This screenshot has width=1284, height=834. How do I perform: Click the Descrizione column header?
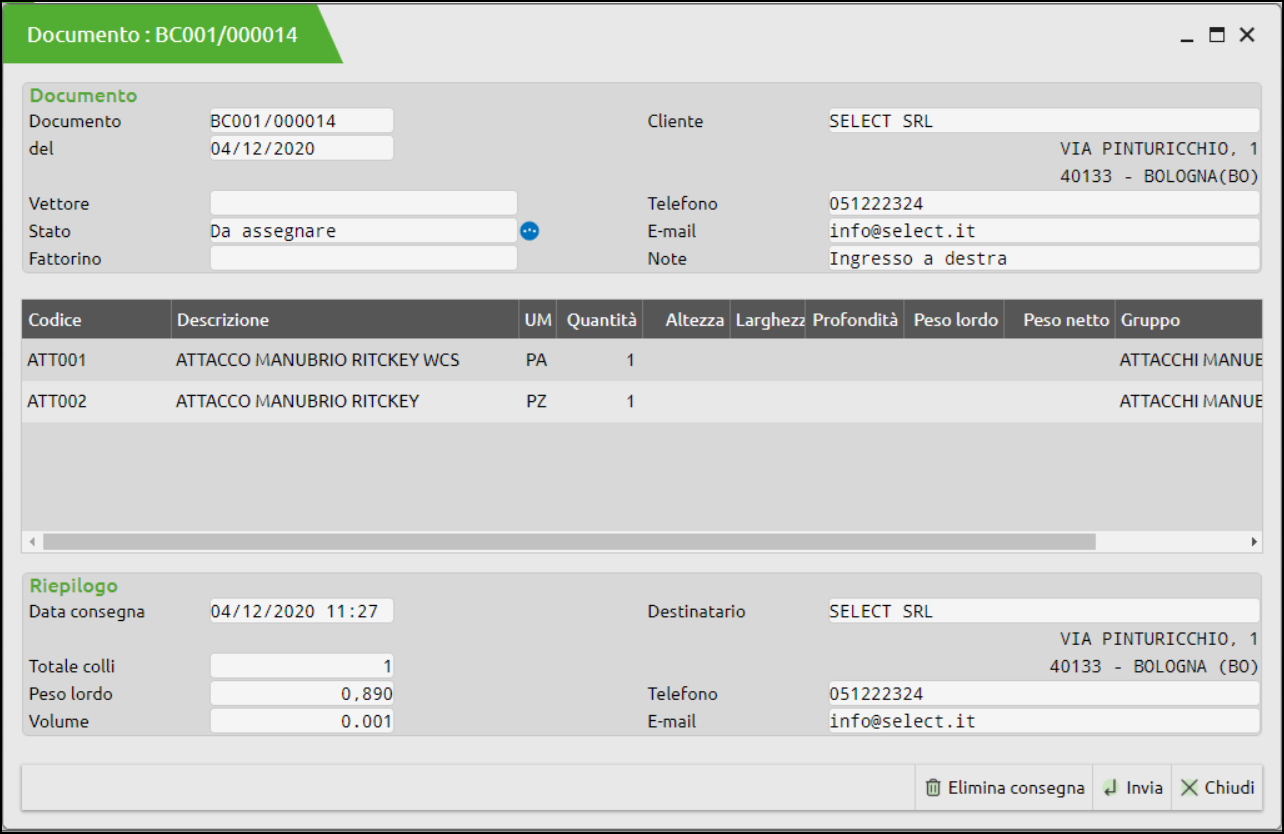tap(344, 320)
